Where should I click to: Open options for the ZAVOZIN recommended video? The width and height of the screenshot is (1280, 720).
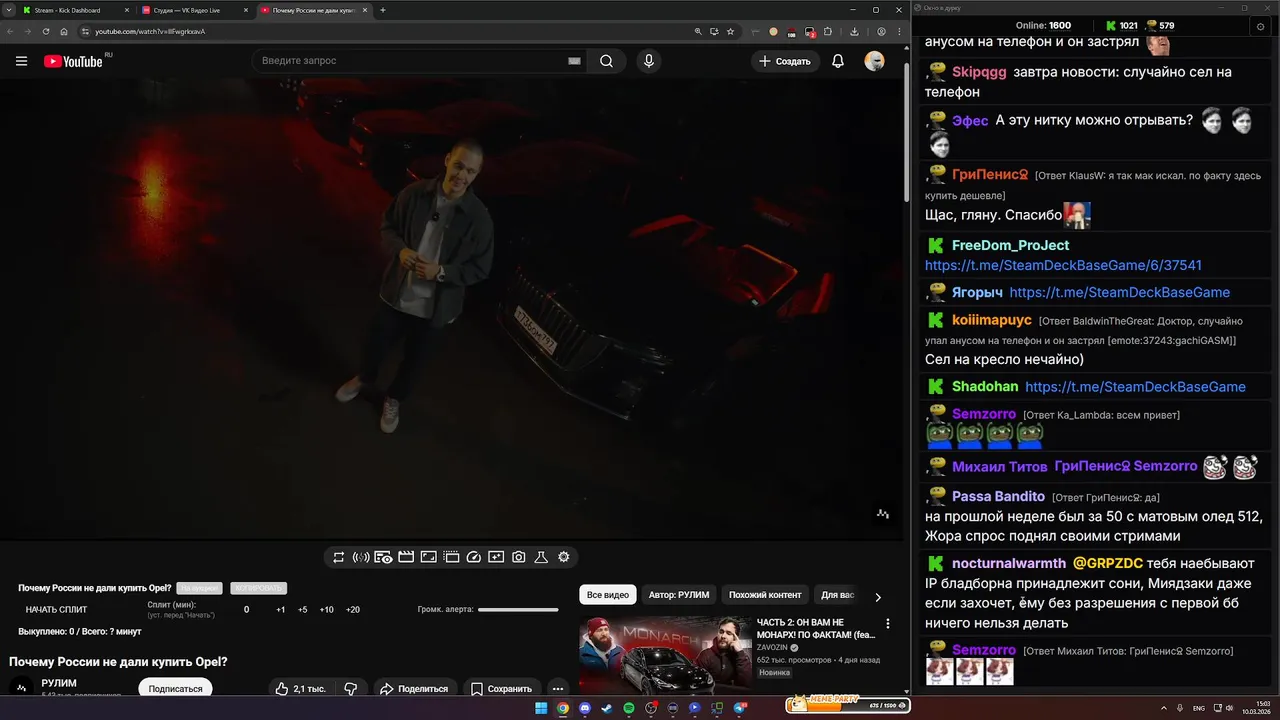point(887,624)
